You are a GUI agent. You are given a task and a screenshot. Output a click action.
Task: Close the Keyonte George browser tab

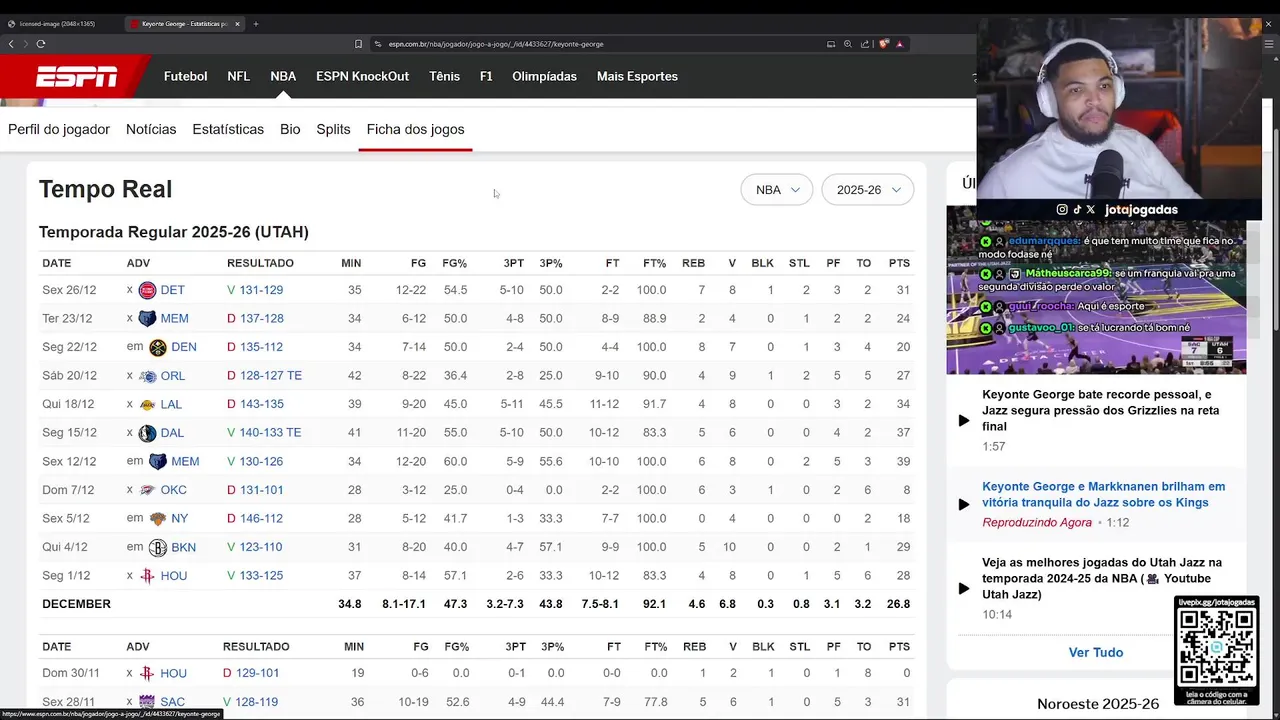coord(237,23)
